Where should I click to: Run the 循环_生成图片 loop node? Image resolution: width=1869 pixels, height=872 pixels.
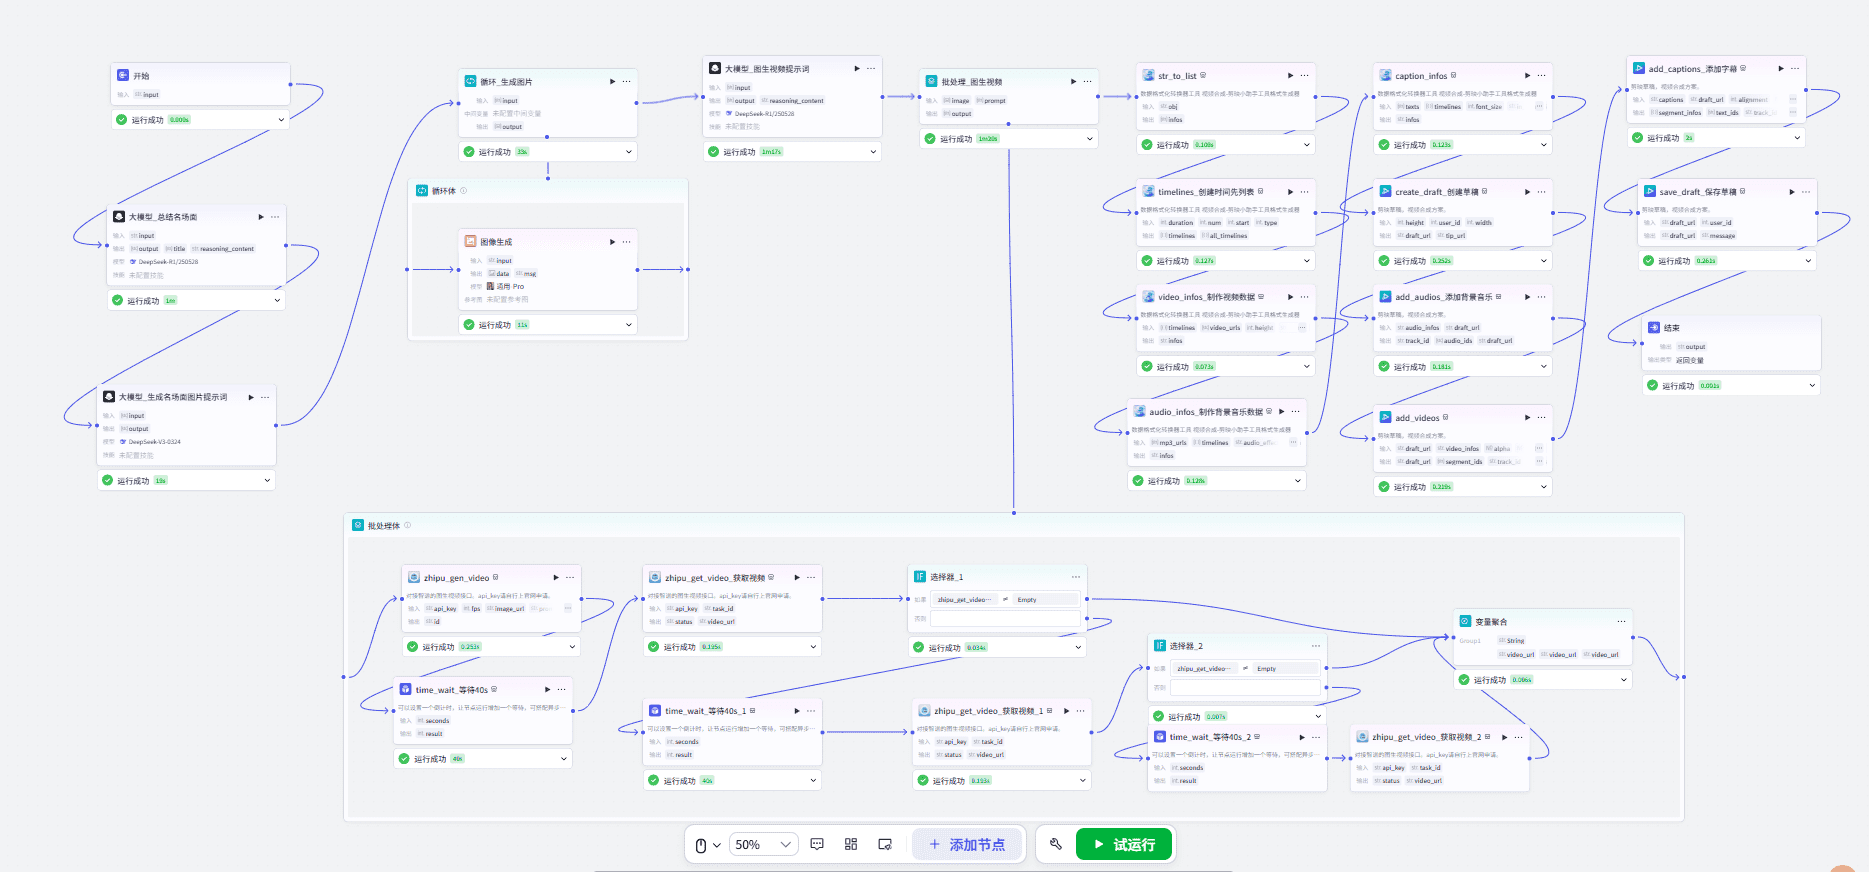click(612, 82)
